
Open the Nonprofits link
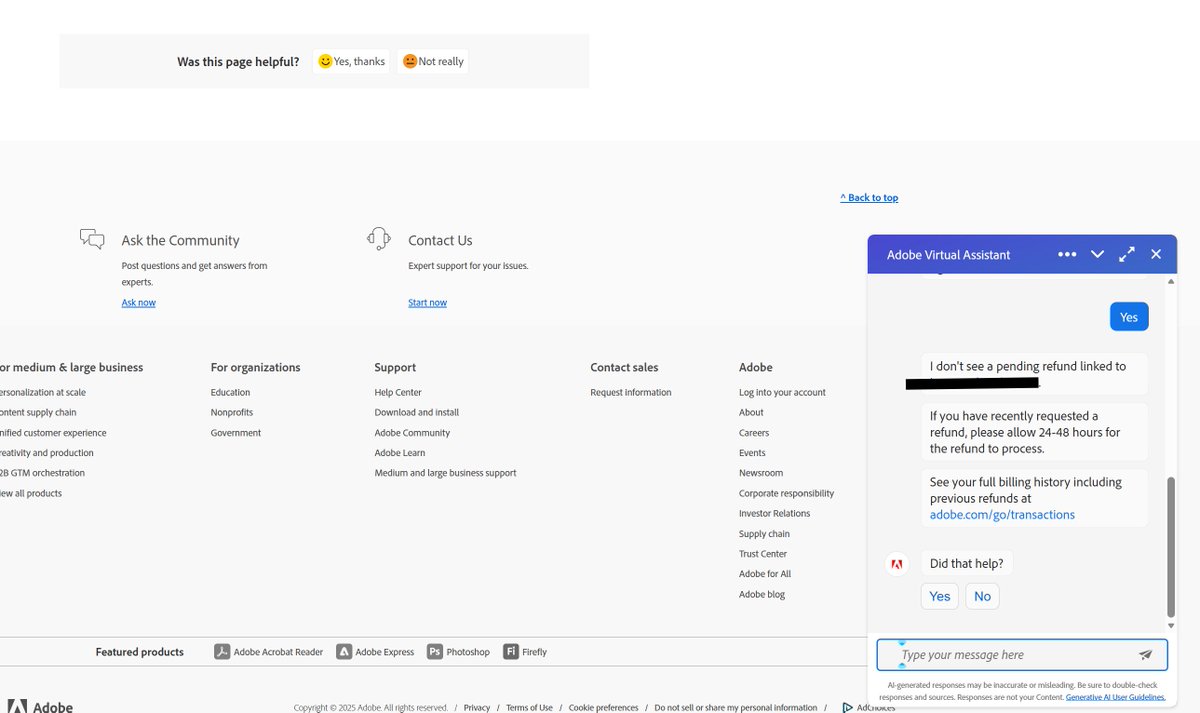pyautogui.click(x=232, y=413)
